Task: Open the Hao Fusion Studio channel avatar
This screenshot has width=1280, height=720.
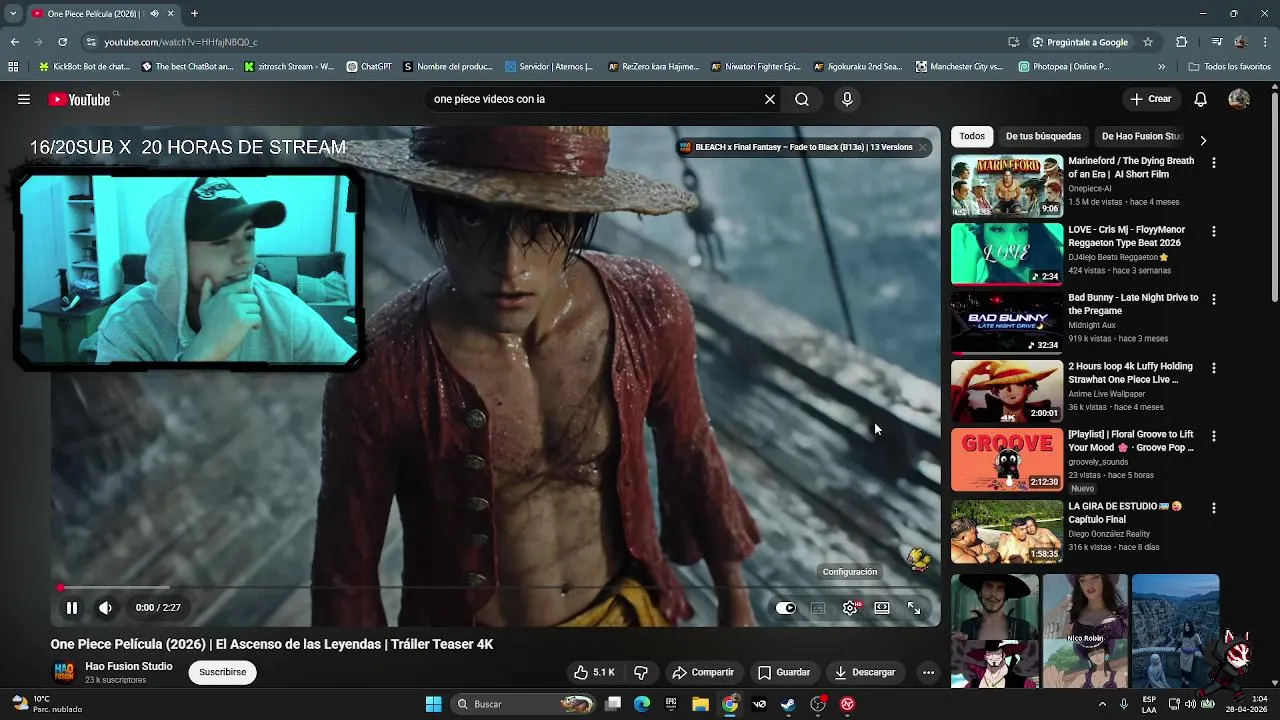Action: click(x=64, y=672)
